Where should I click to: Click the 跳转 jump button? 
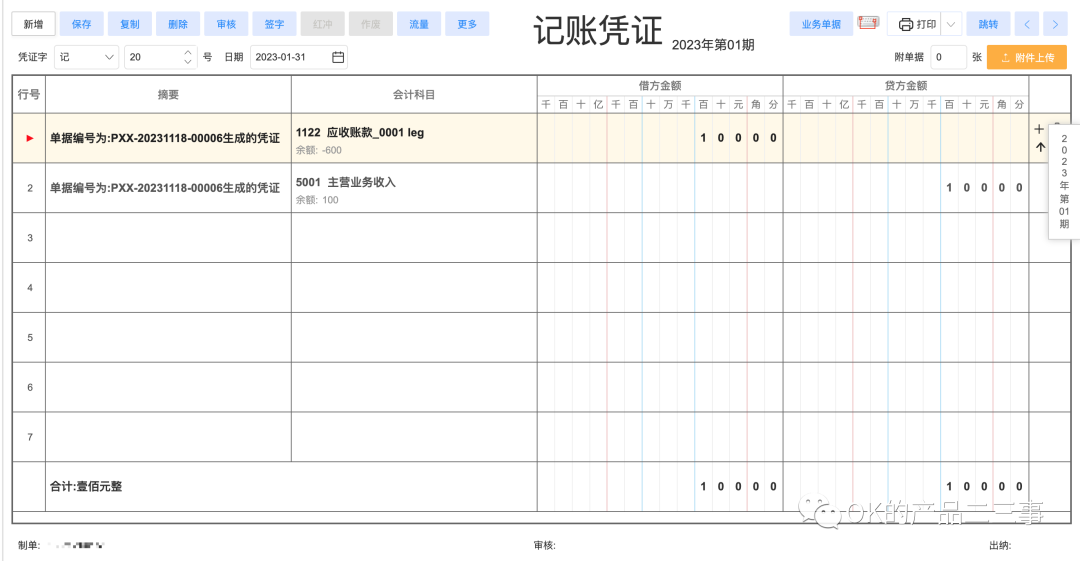pyautogui.click(x=988, y=24)
